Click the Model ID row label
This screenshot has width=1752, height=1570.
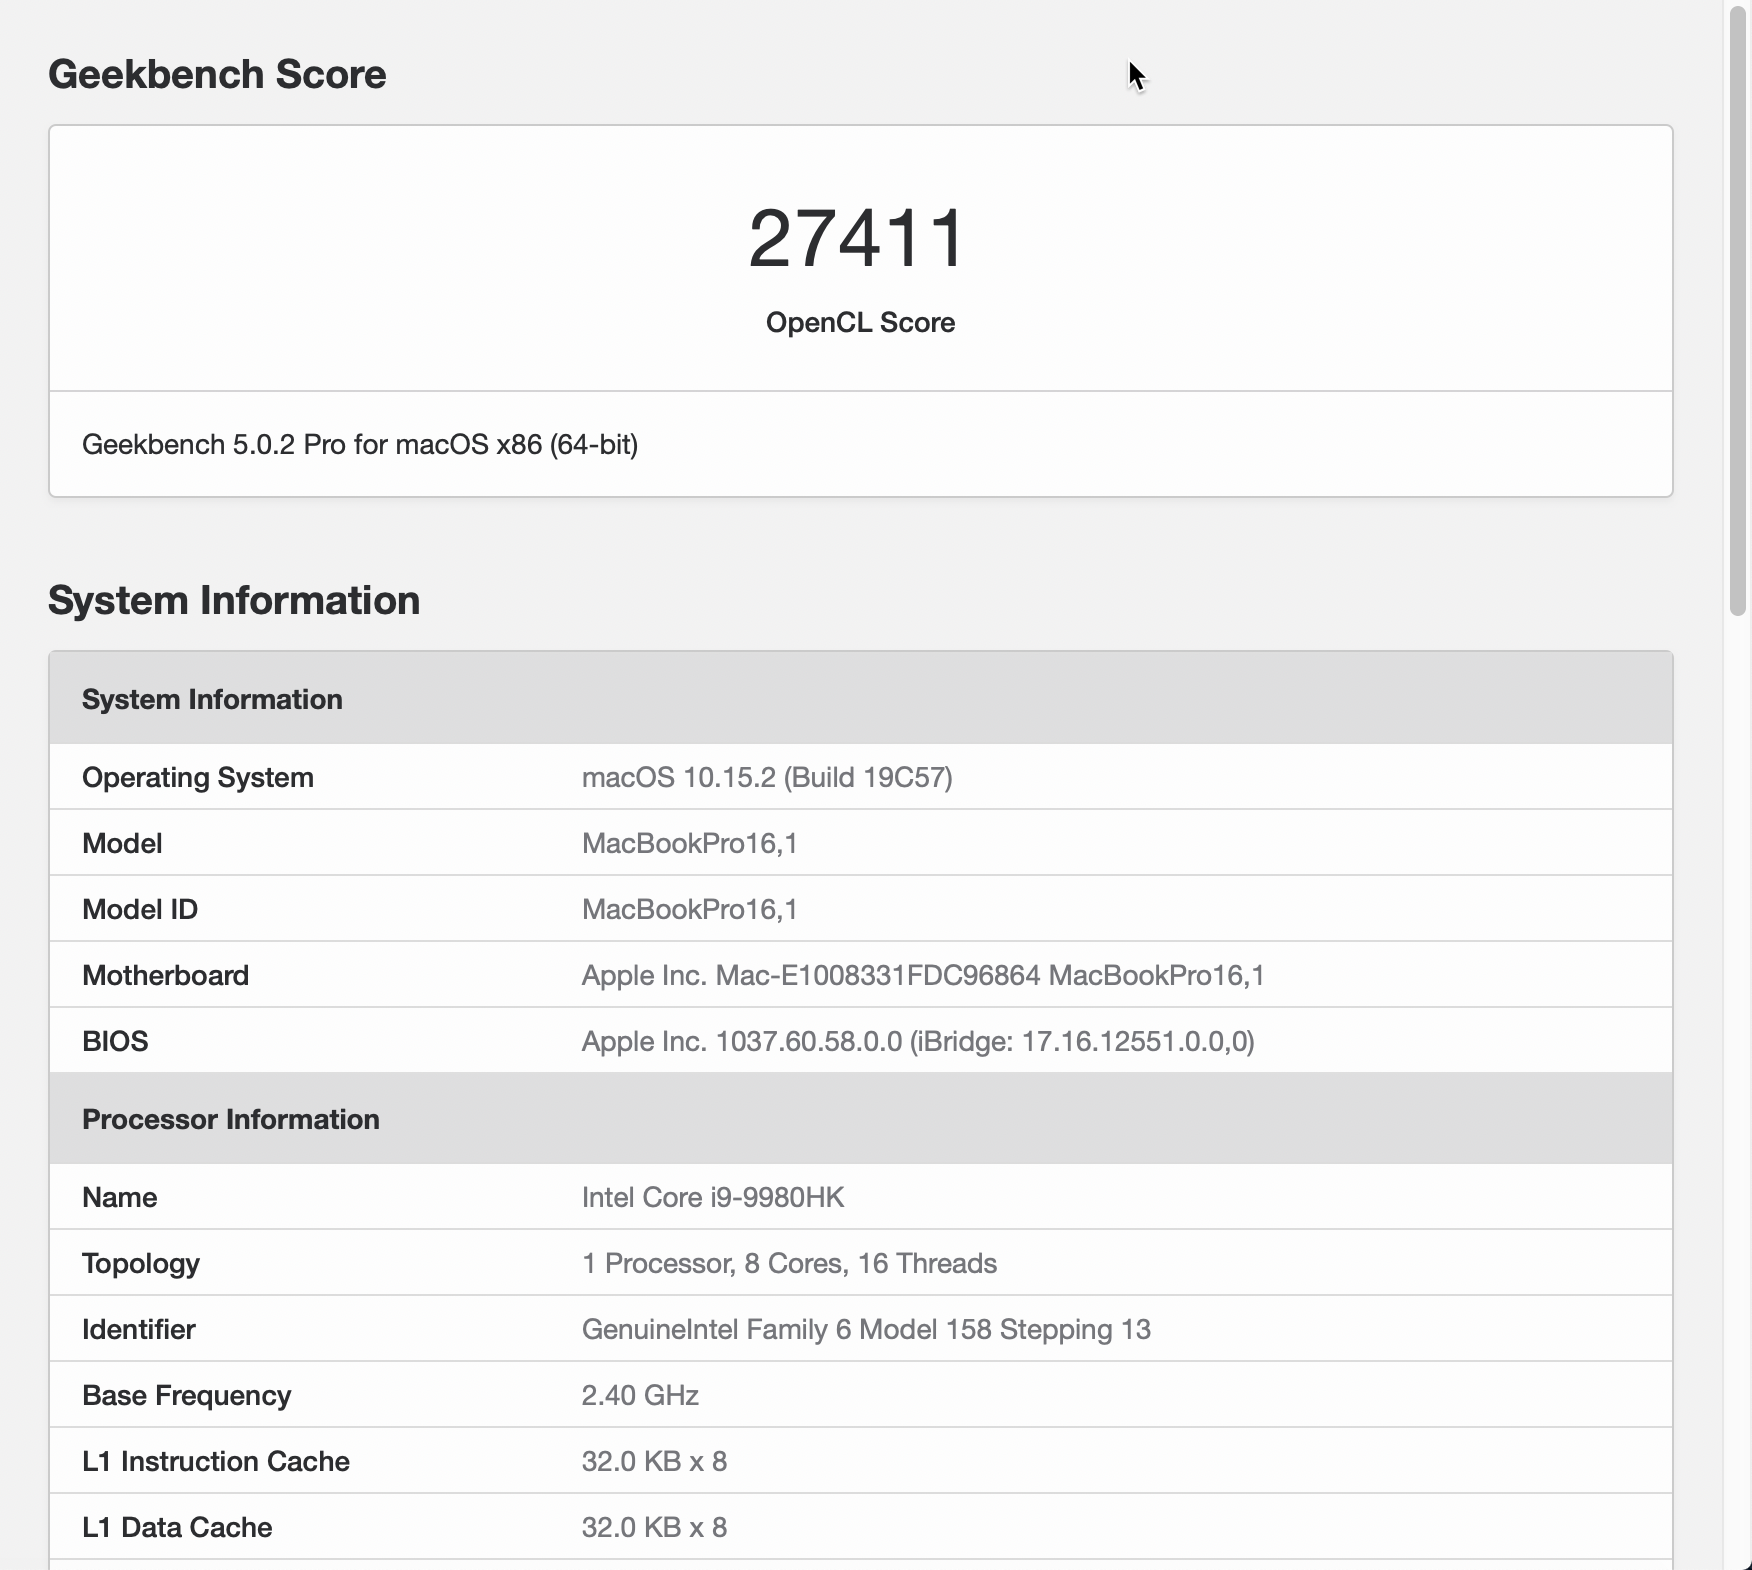pyautogui.click(x=140, y=909)
